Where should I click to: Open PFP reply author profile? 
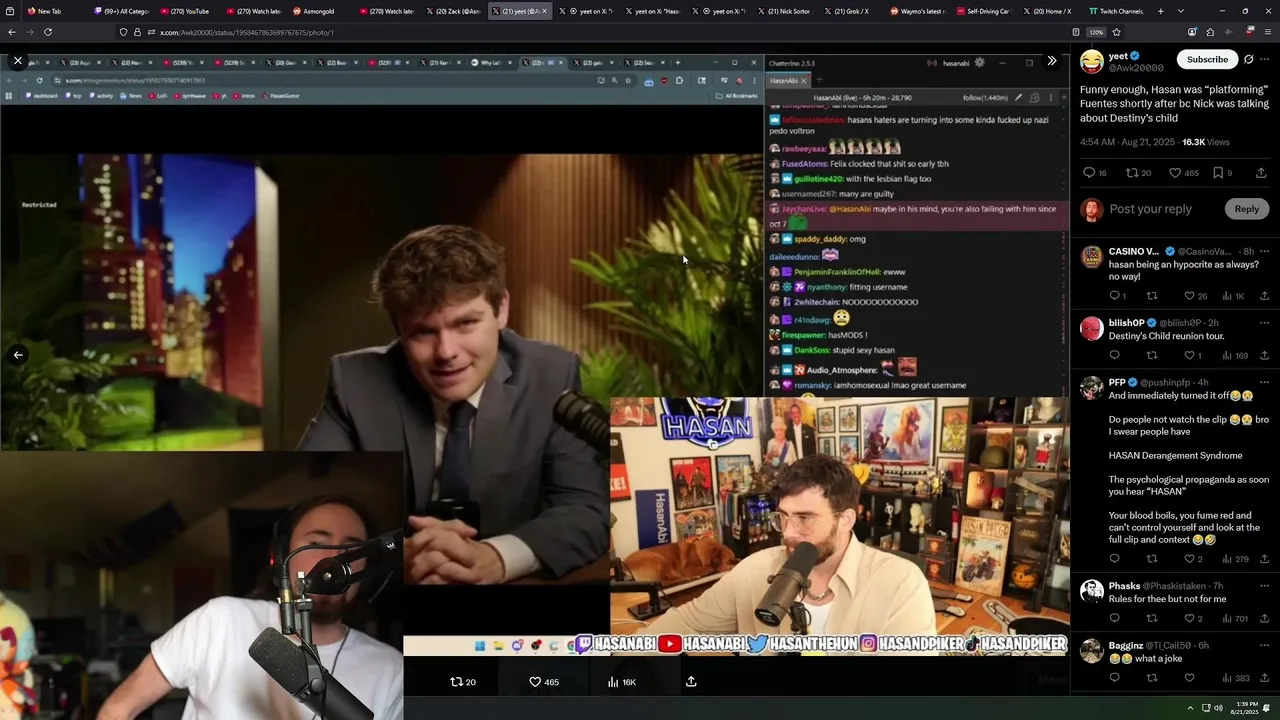pos(1117,382)
